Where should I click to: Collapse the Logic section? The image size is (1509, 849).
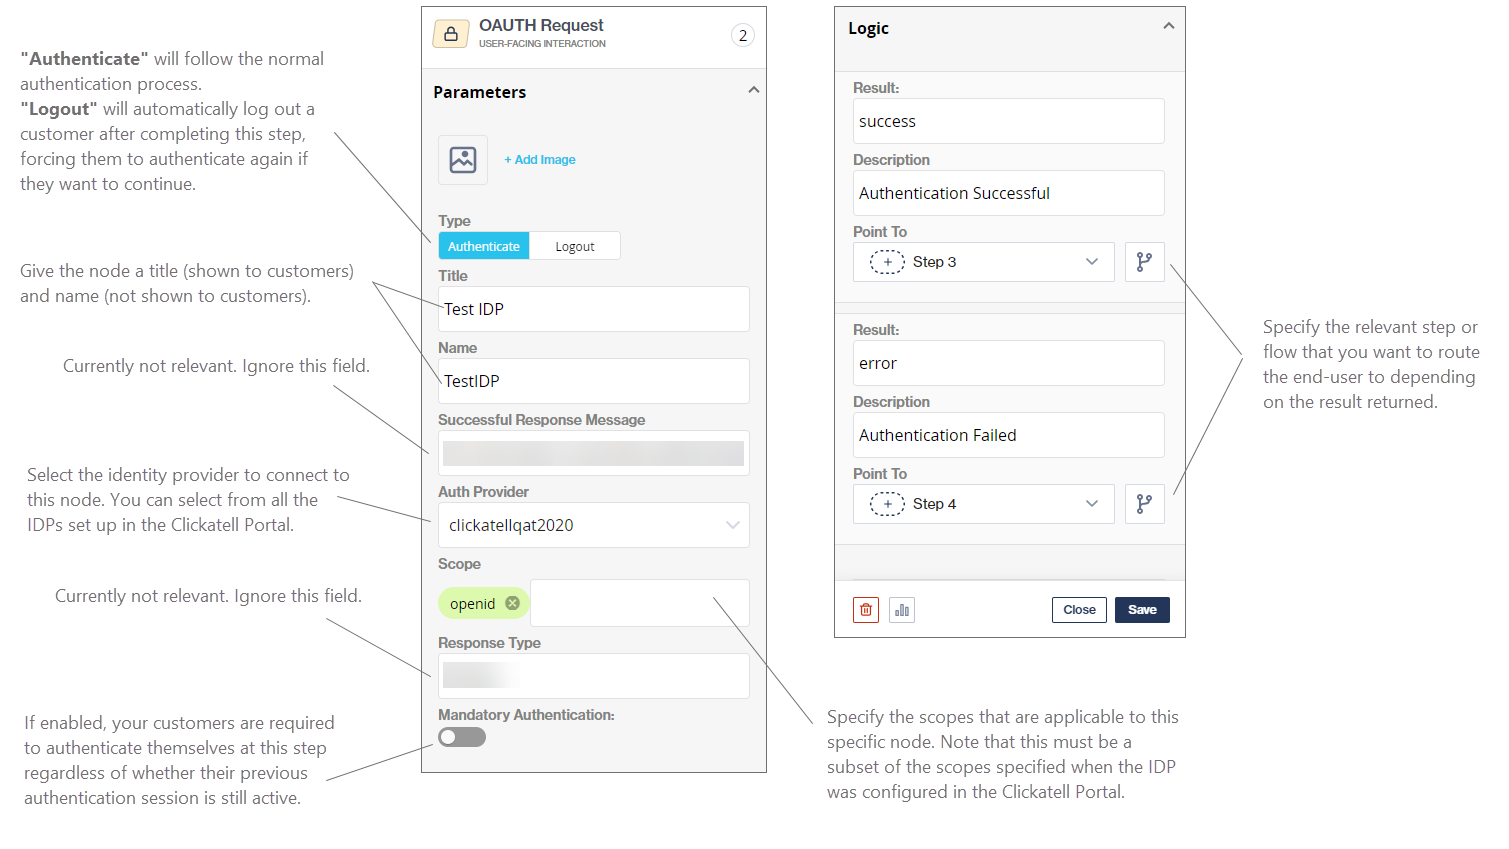[x=1168, y=27]
